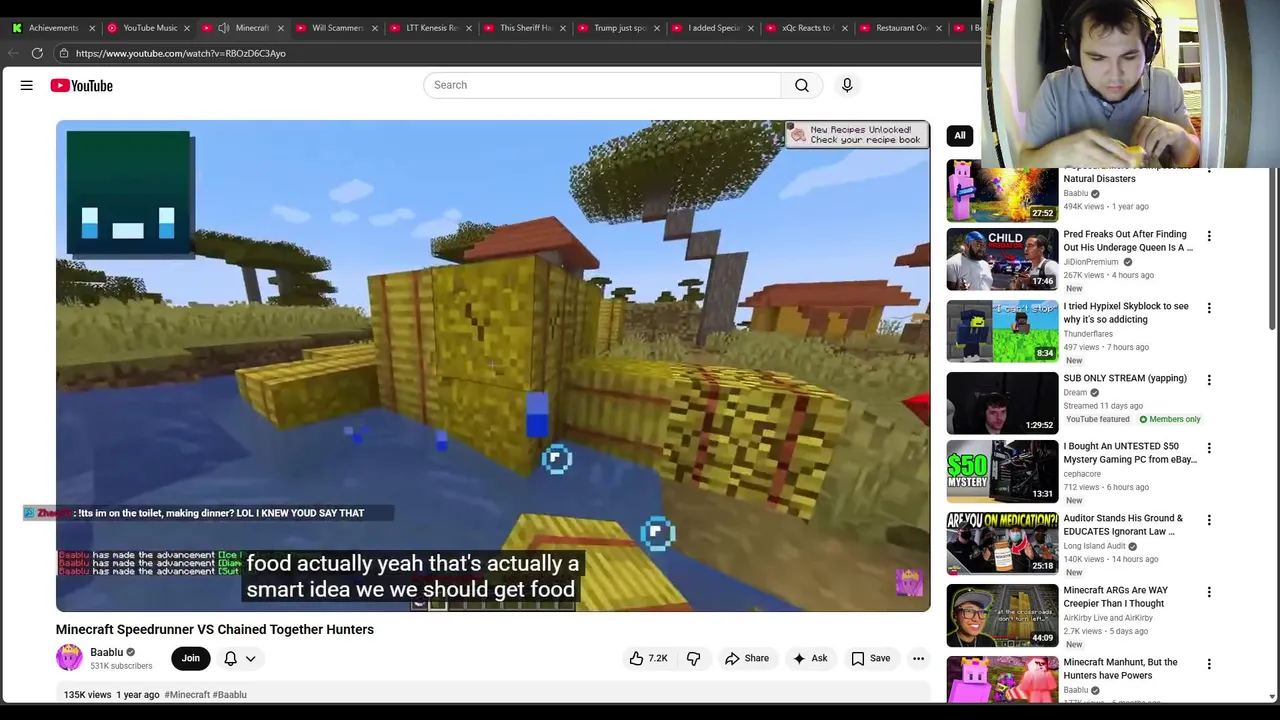1280x720 pixels.
Task: Switch to the xQc Reacts tab
Action: click(x=806, y=28)
